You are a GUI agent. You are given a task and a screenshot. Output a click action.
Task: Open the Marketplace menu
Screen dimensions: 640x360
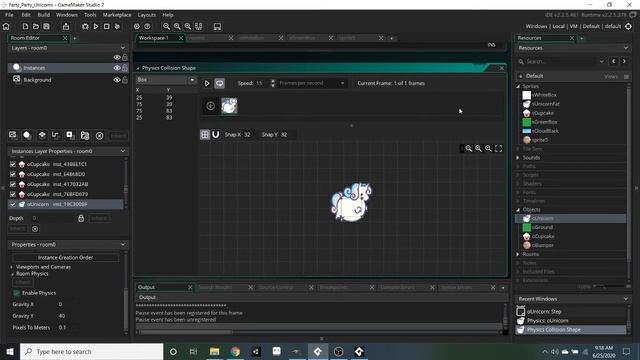pos(117,15)
